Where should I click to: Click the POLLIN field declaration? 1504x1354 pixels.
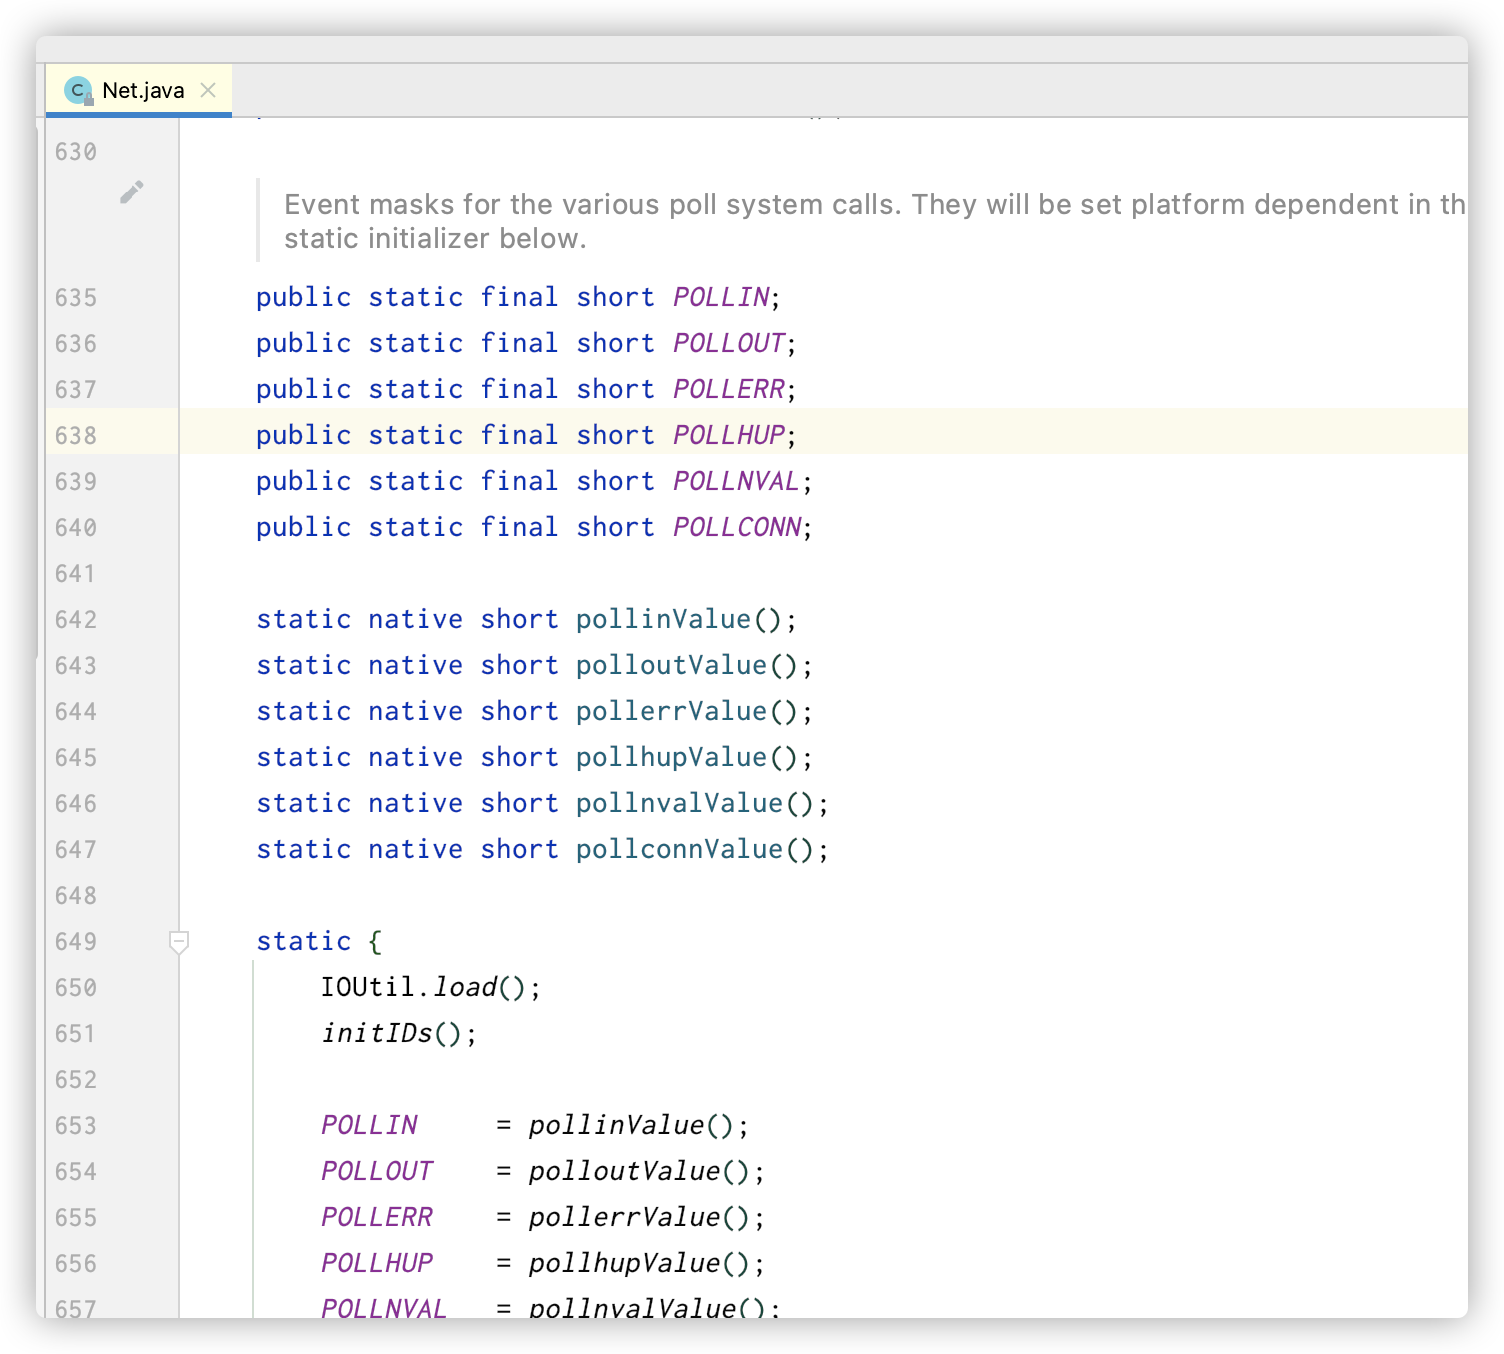pos(721,297)
